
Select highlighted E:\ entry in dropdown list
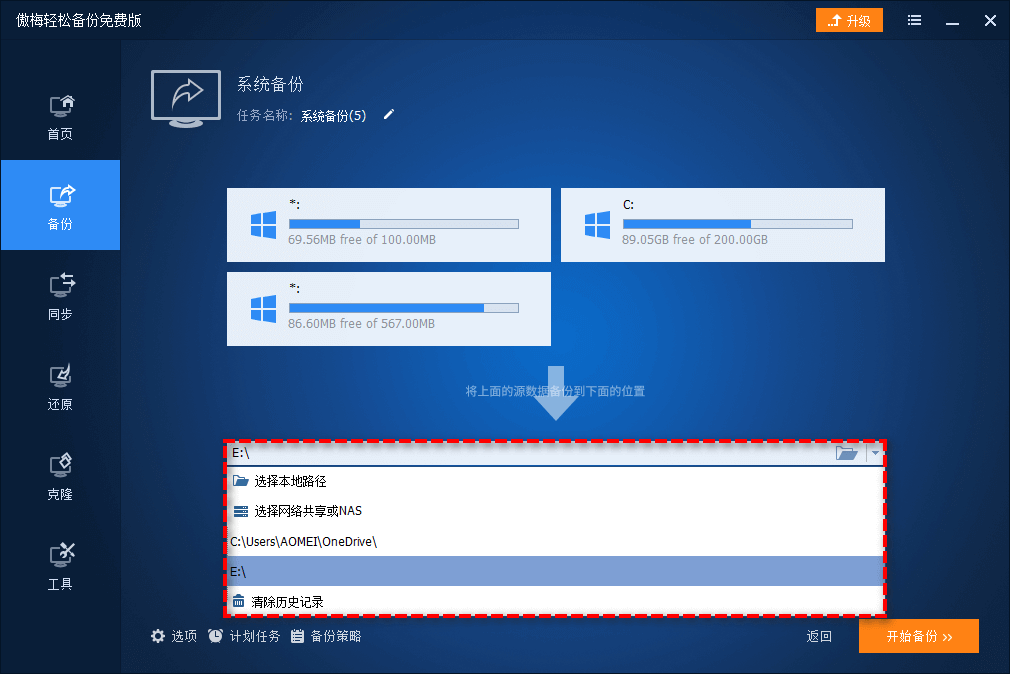(x=555, y=571)
